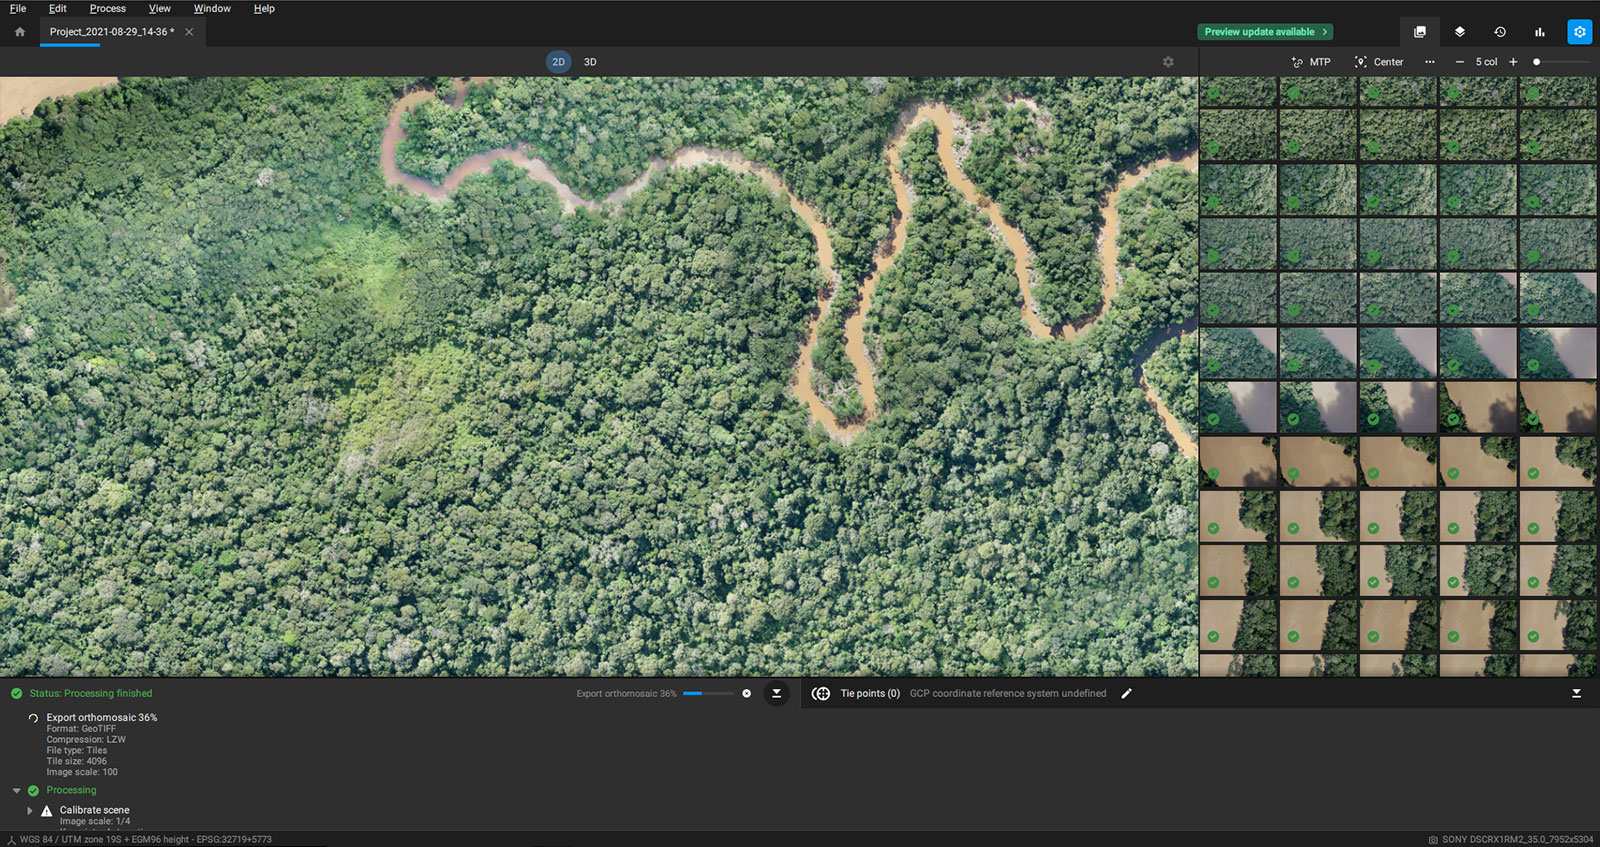1600x847 pixels.
Task: Click the tie points target icon
Action: tap(821, 693)
